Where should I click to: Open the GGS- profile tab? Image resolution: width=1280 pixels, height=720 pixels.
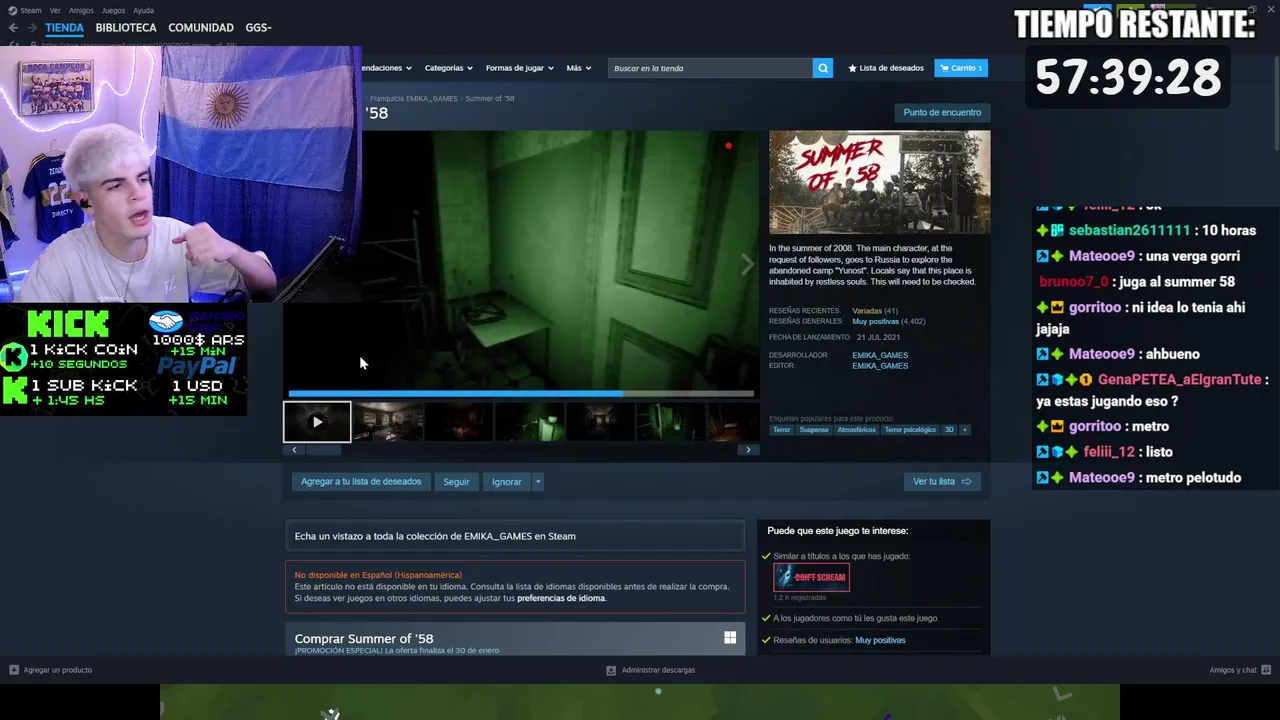(258, 28)
